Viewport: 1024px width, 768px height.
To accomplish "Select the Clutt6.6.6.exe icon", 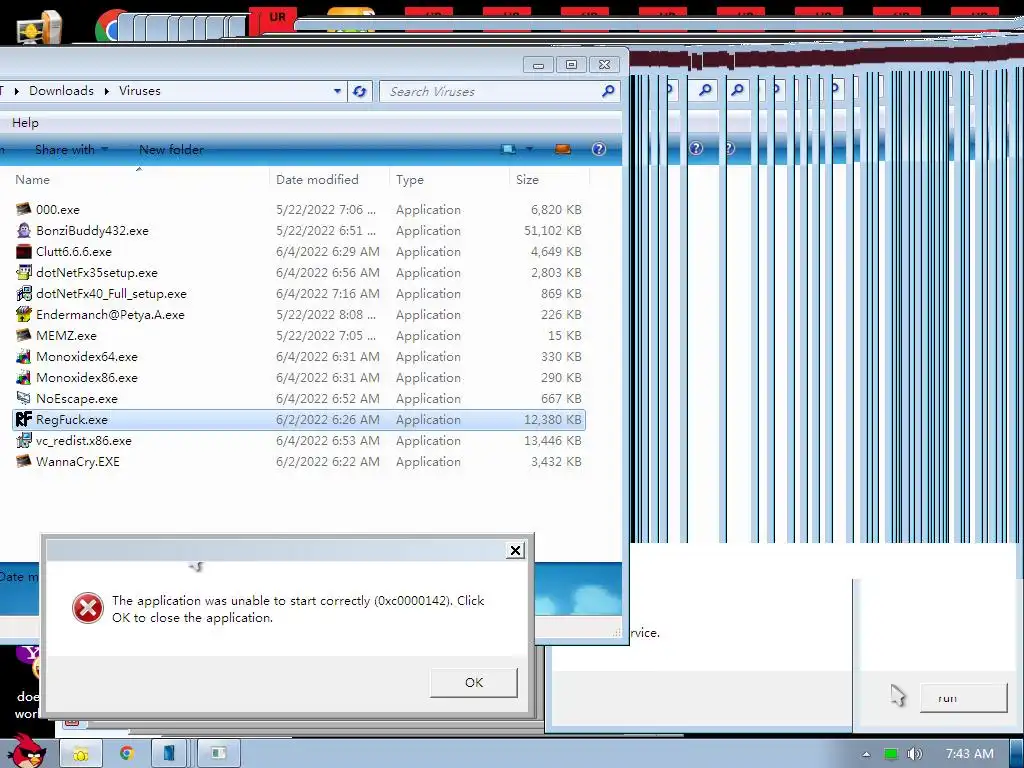I will 24,251.
